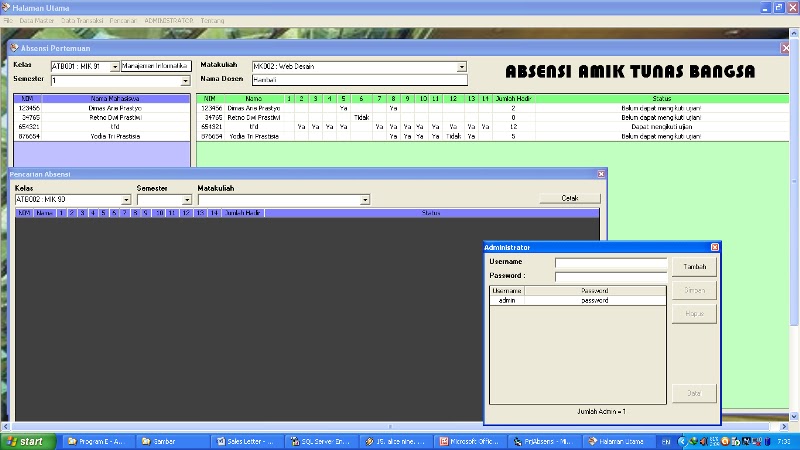
Task: Click Dapat mengikuti ujian status cell
Action: click(x=662, y=127)
